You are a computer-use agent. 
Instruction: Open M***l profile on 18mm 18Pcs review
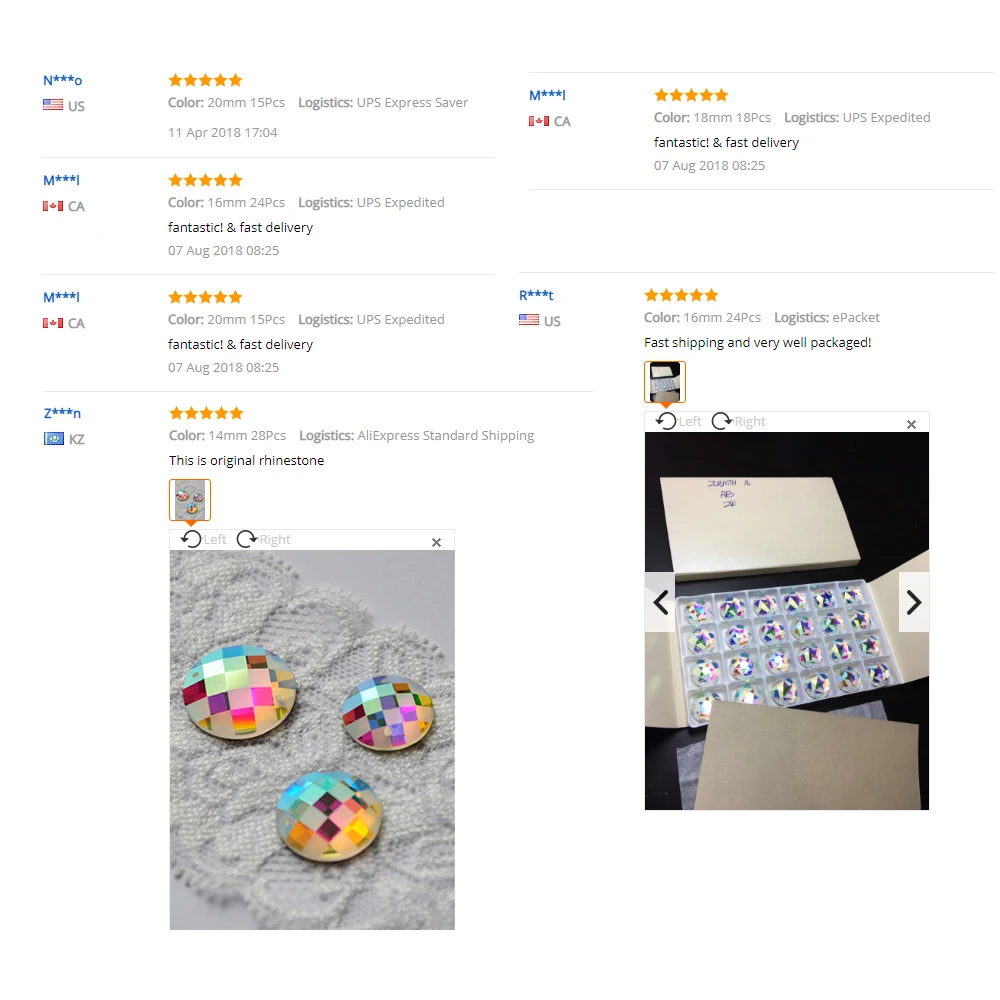point(547,95)
